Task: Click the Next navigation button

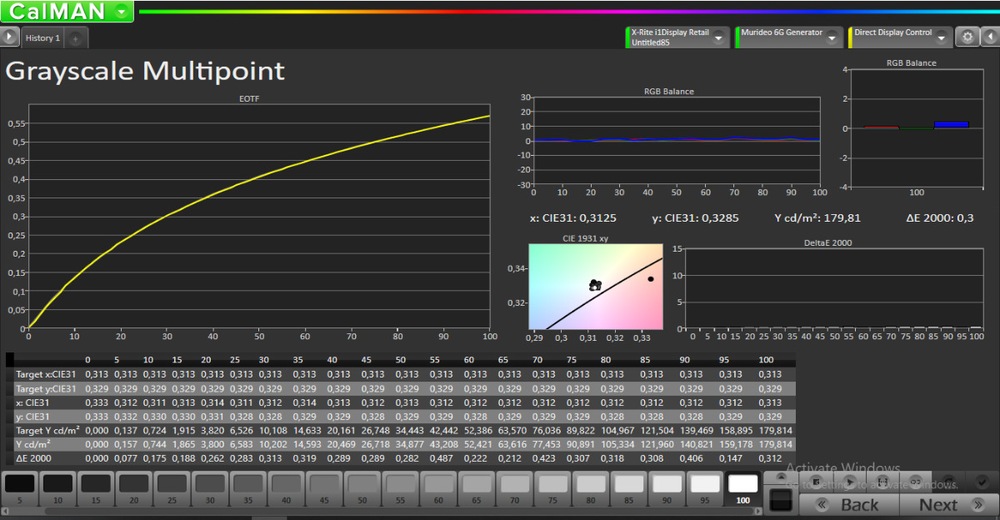Action: pos(938,505)
